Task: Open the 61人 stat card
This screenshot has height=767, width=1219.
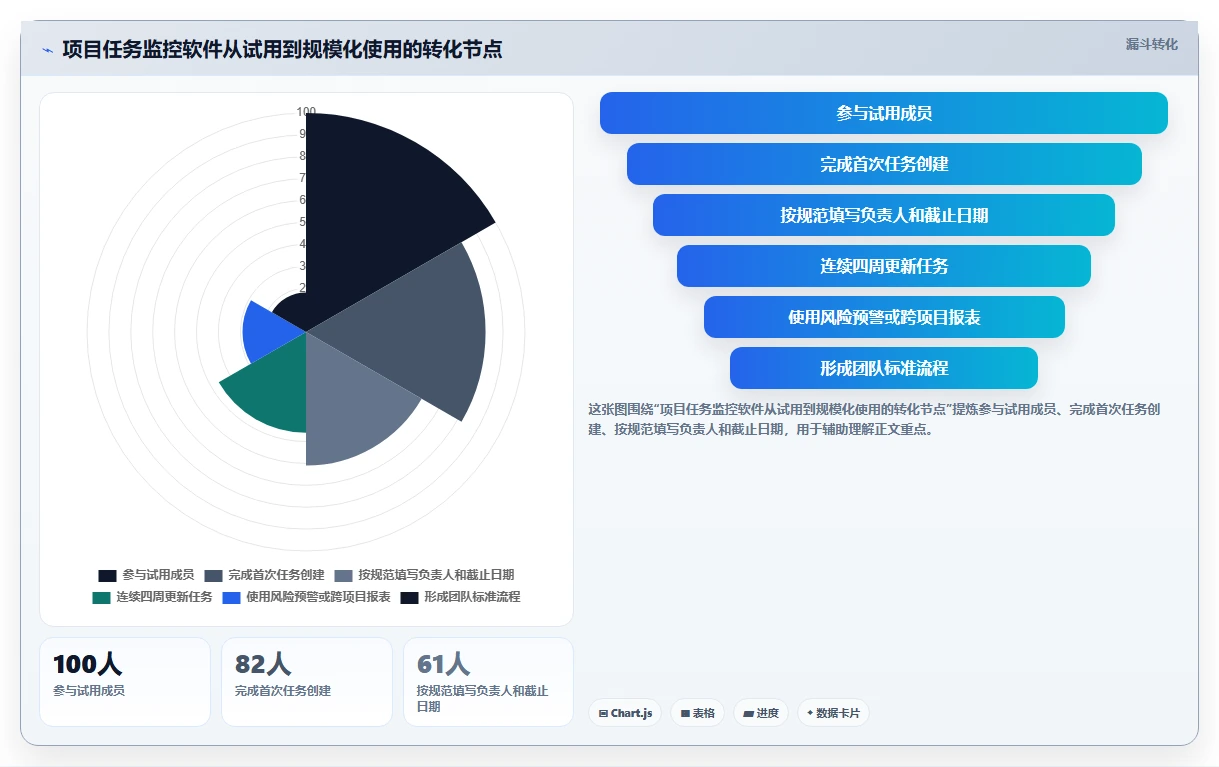Action: tap(488, 682)
